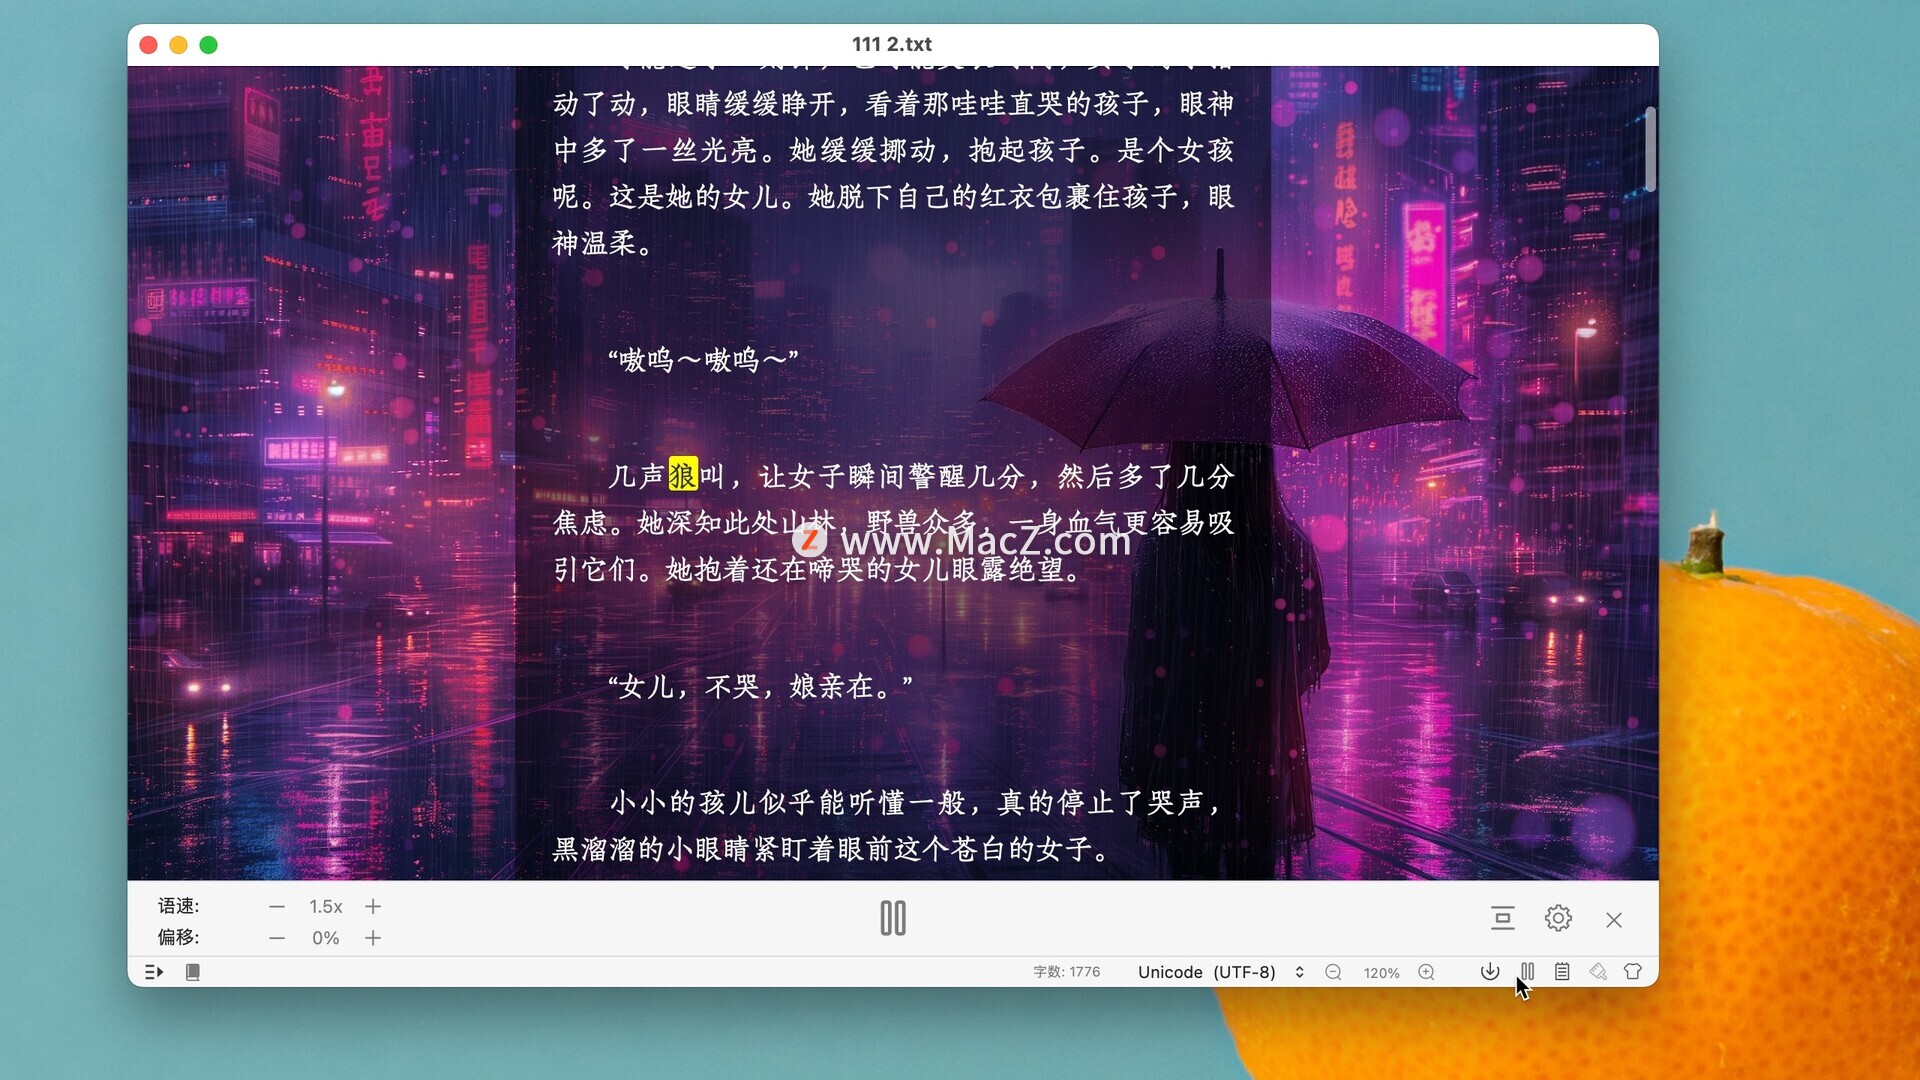Click the 0% offset value
The width and height of the screenshot is (1920, 1080).
(326, 938)
